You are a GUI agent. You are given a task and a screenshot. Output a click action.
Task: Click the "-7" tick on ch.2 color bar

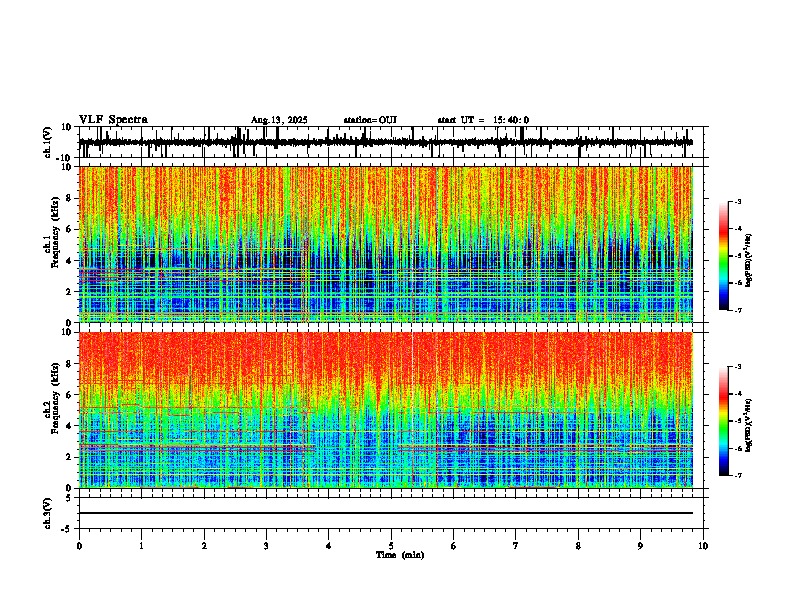pyautogui.click(x=738, y=475)
